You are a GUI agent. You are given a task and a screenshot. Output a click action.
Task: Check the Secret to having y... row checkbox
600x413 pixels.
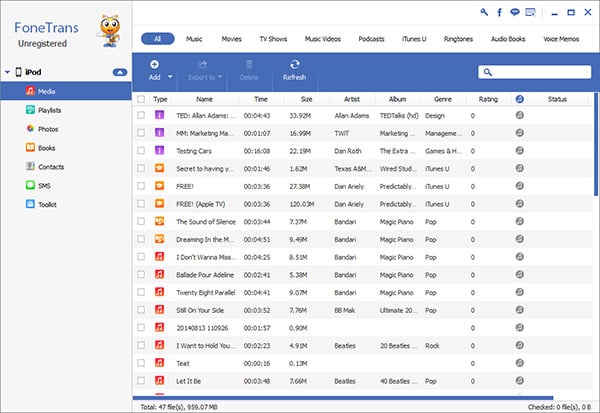coord(141,168)
